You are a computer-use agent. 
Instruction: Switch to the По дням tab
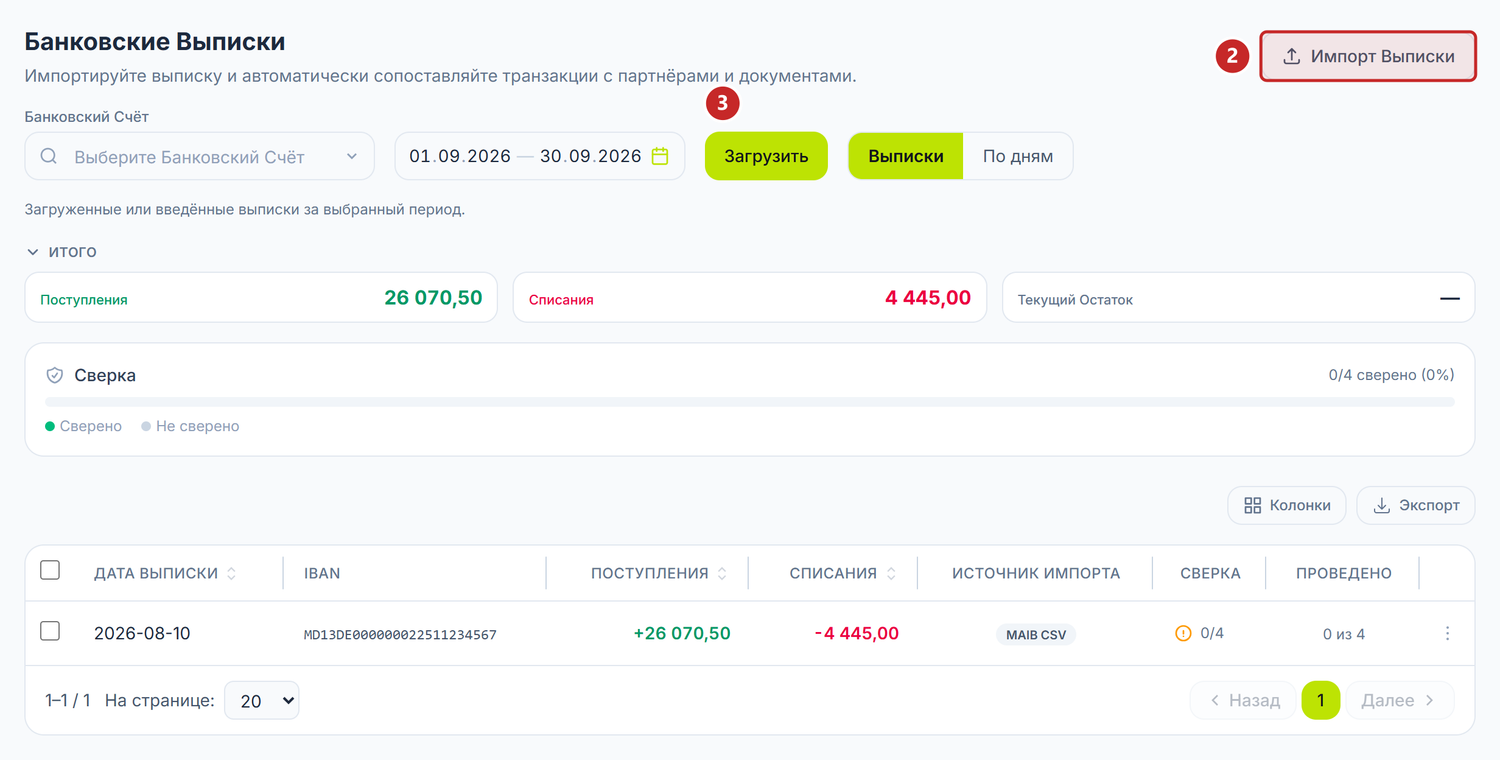click(1018, 156)
